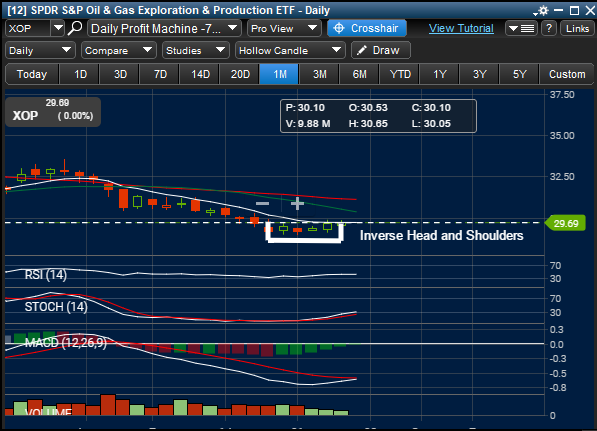Open the Compare dropdown
Image resolution: width=597 pixels, height=431 pixels.
(x=119, y=50)
